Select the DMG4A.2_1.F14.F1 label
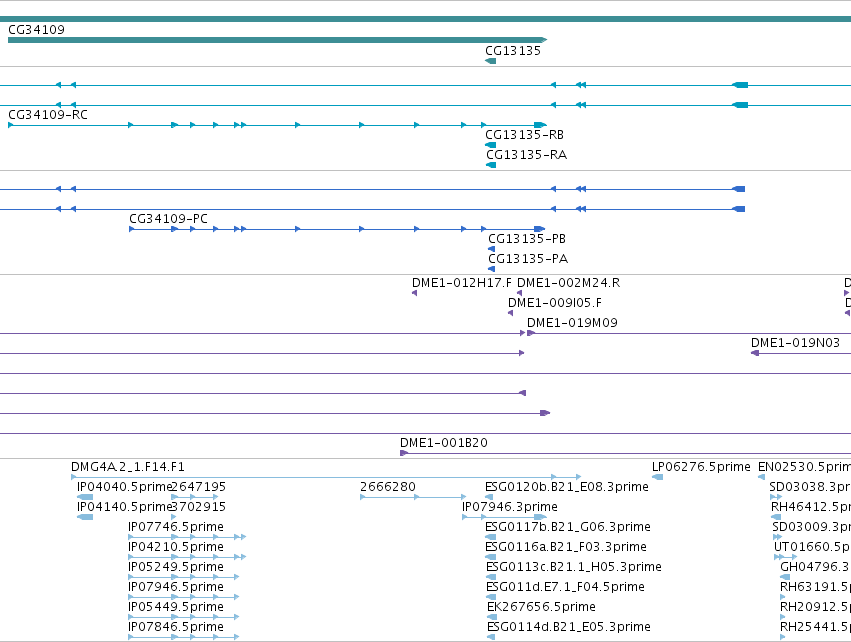This screenshot has width=851, height=642. tap(128, 467)
